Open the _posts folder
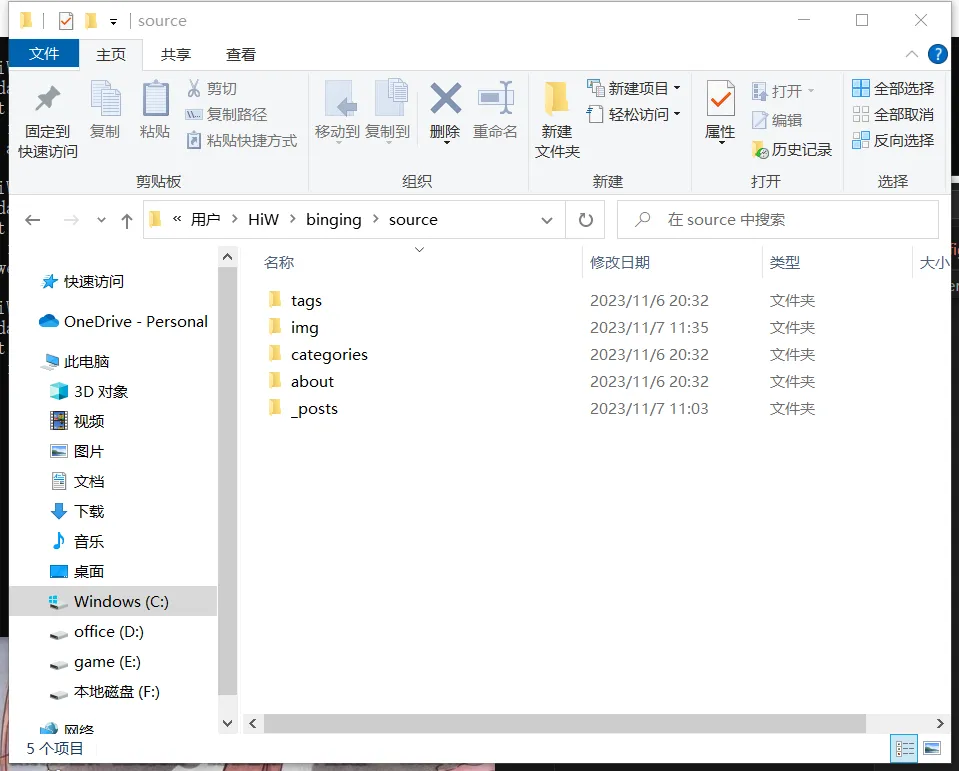Viewport: 959px width, 771px height. 314,409
